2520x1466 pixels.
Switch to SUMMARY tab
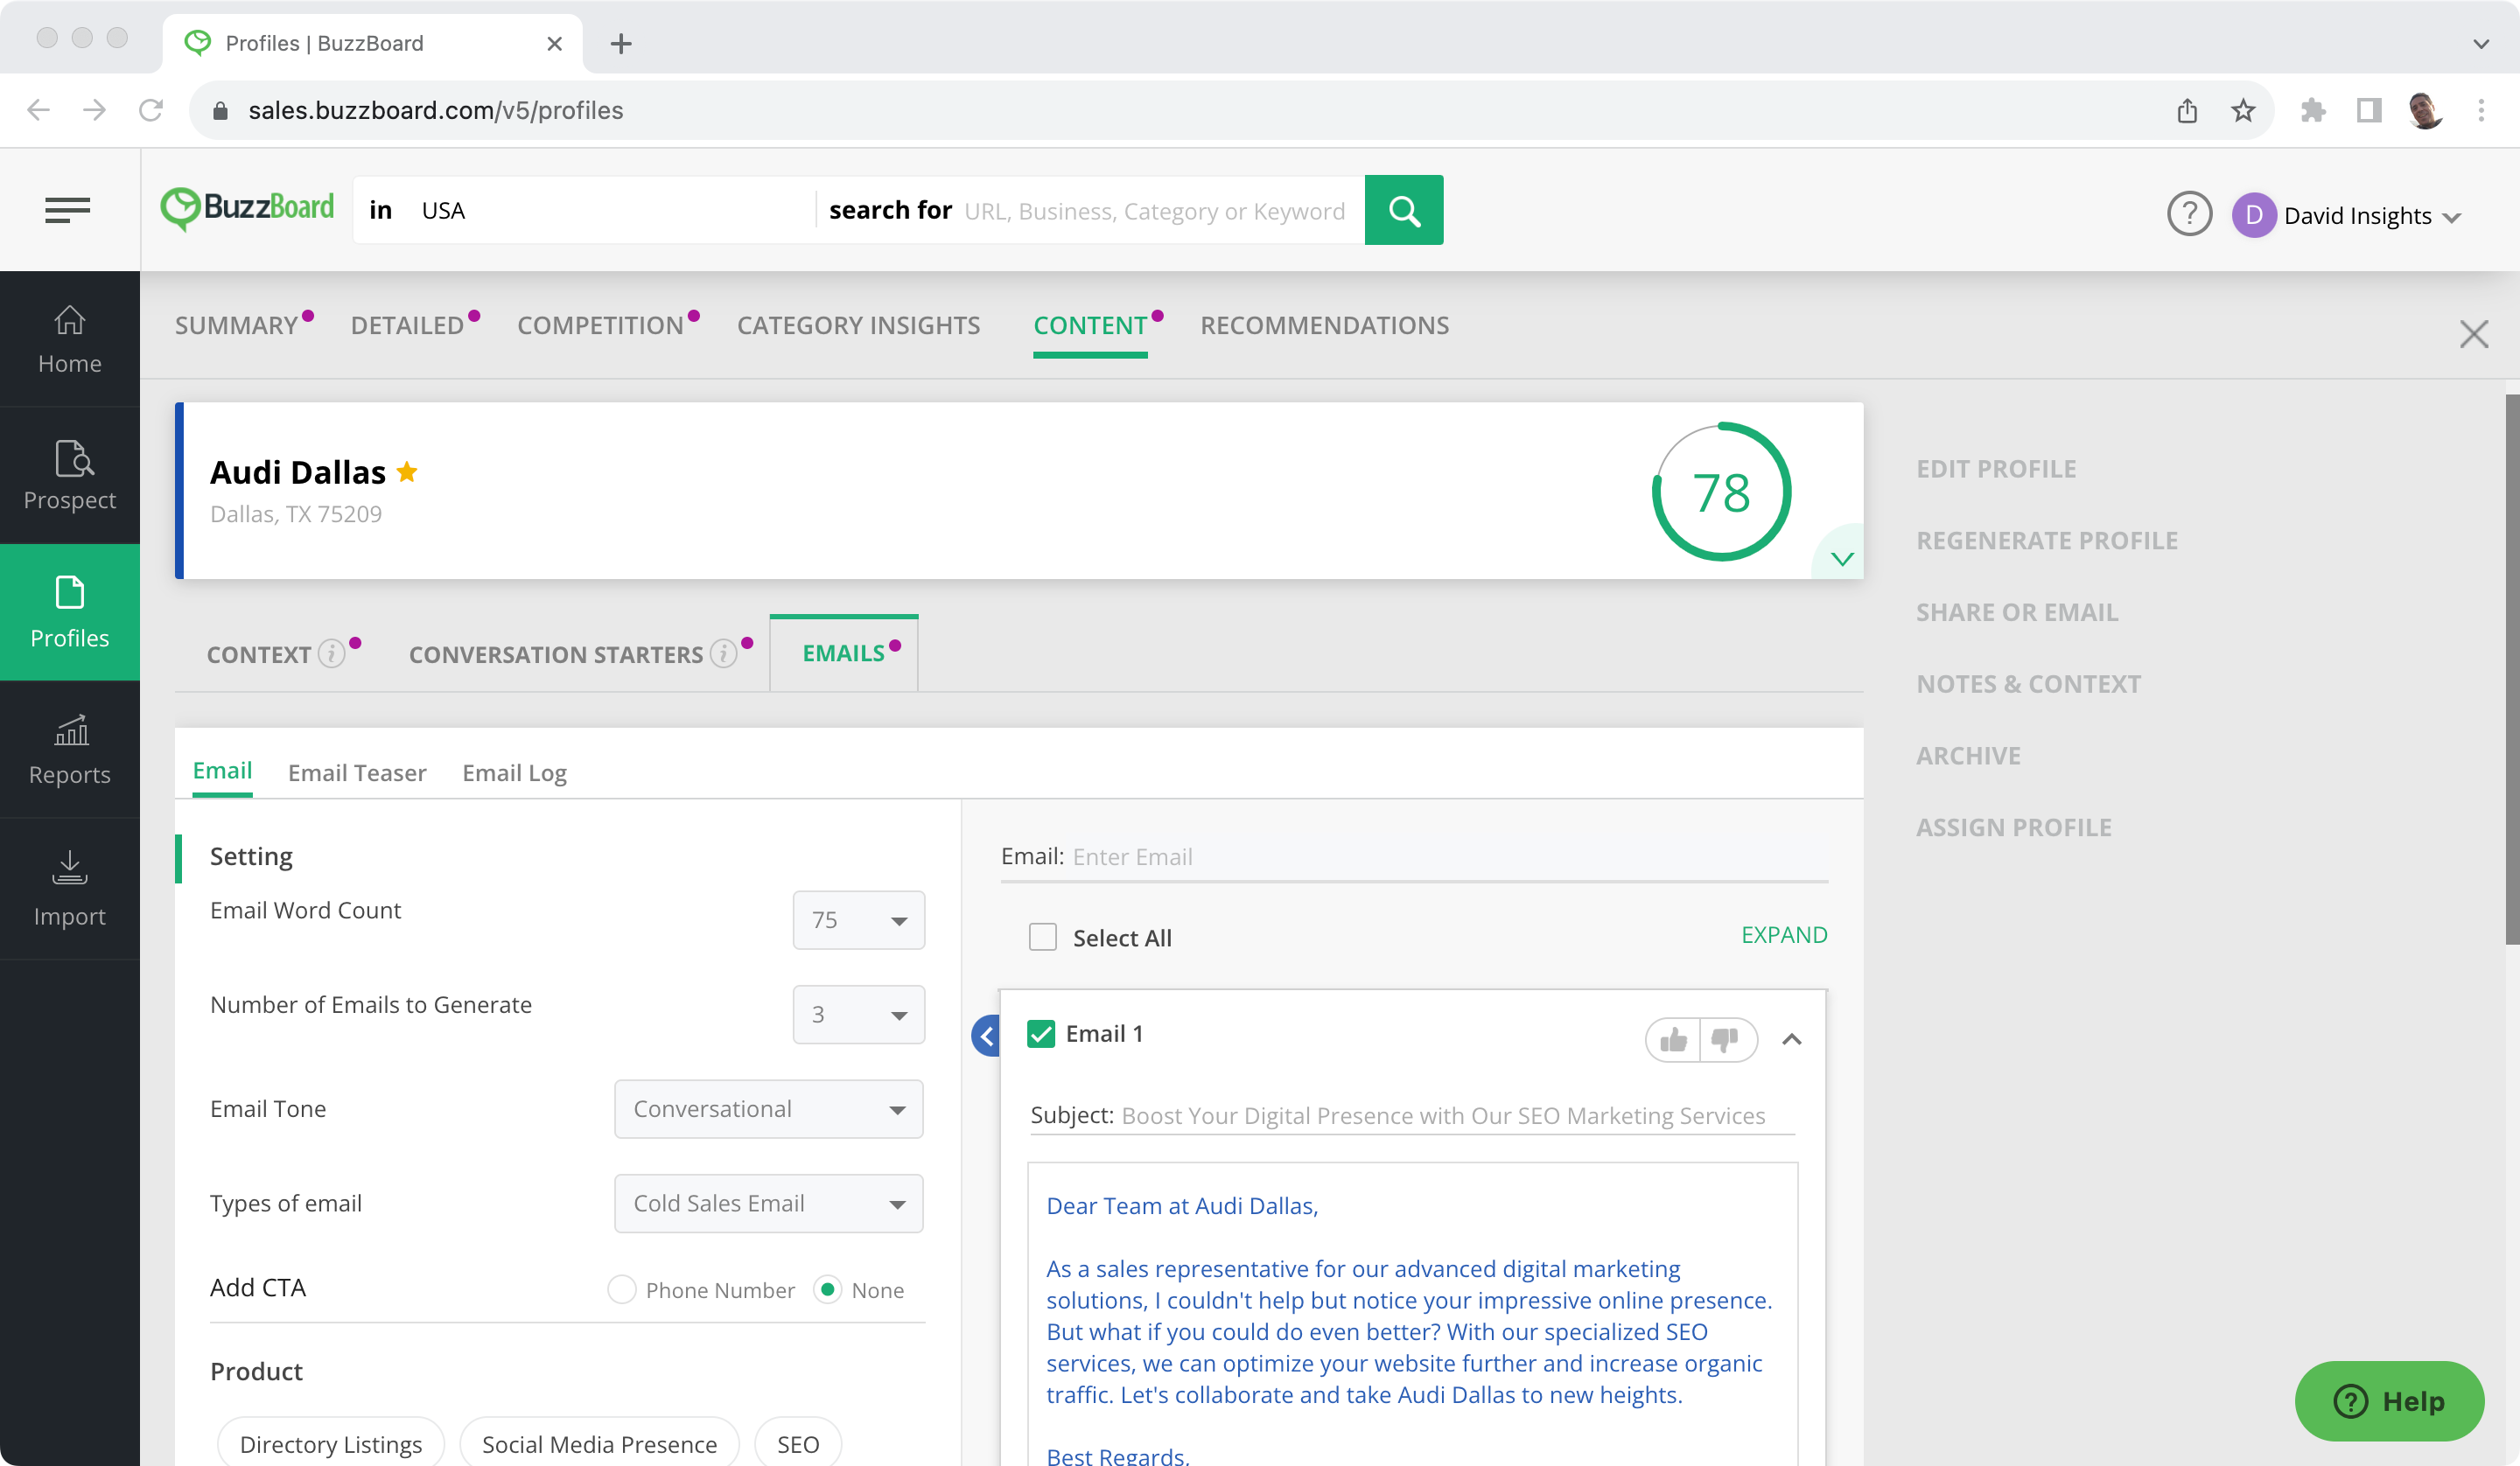(x=236, y=325)
